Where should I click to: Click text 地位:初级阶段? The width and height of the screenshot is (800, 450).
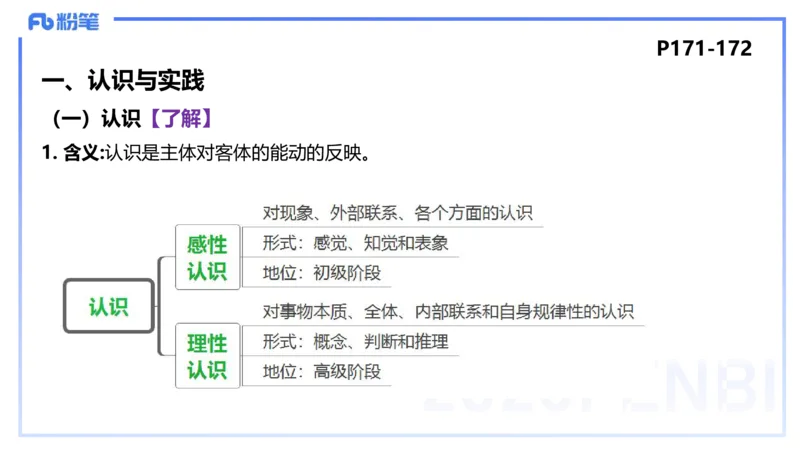pyautogui.click(x=321, y=273)
